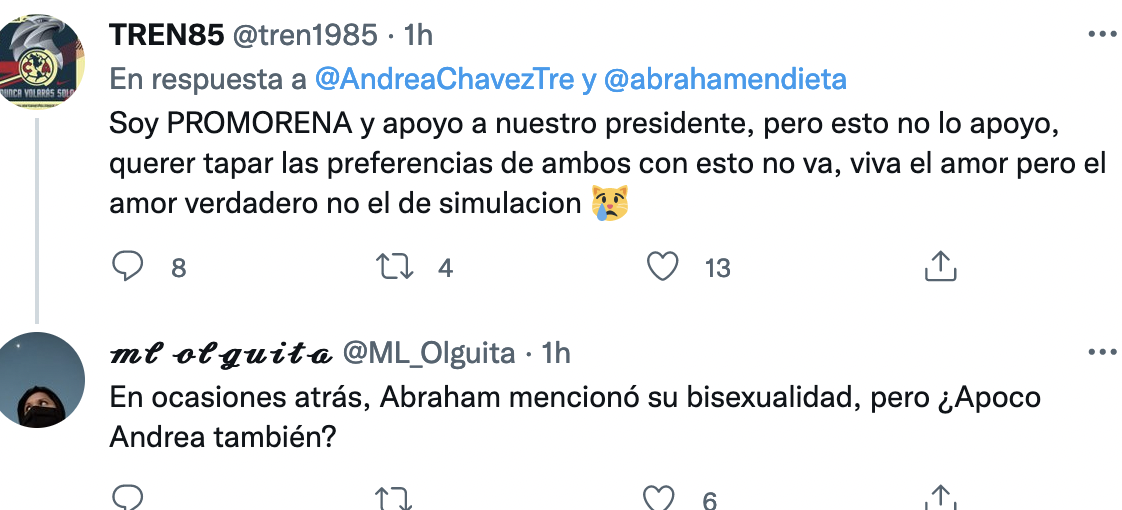Screen dimensions: 1122x510
Task: Open more options for ML_Olguita tweet
Action: click(x=1102, y=351)
